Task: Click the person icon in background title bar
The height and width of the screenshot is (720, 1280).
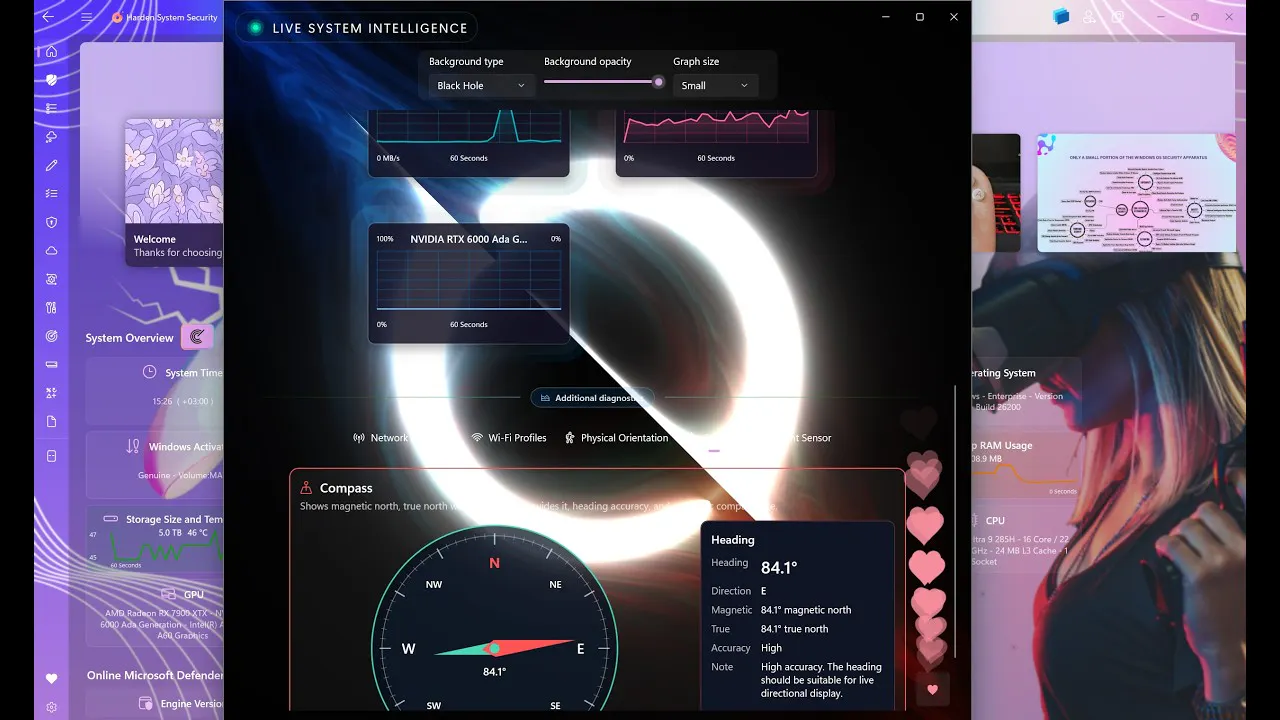Action: tap(1089, 17)
